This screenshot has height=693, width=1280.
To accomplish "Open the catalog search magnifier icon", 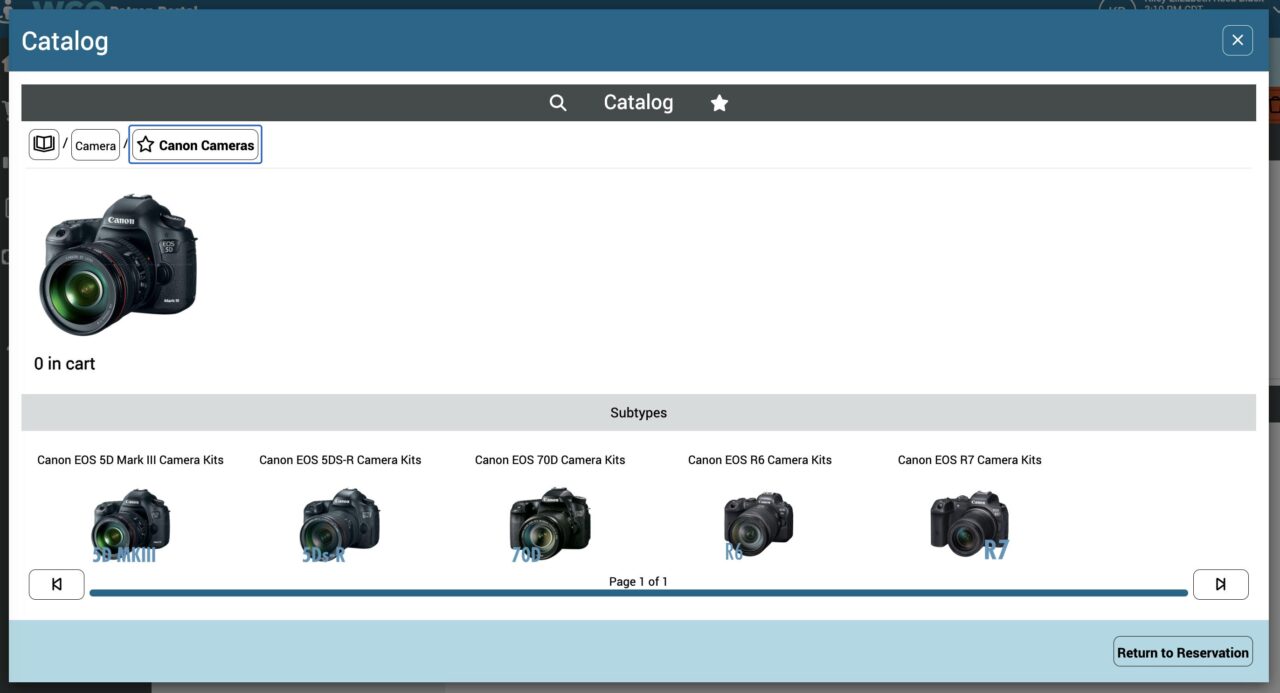I will (x=558, y=102).
